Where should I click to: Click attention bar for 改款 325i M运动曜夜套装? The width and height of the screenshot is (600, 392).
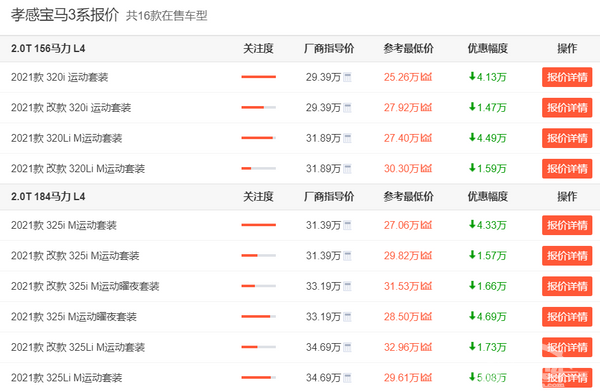tap(259, 286)
